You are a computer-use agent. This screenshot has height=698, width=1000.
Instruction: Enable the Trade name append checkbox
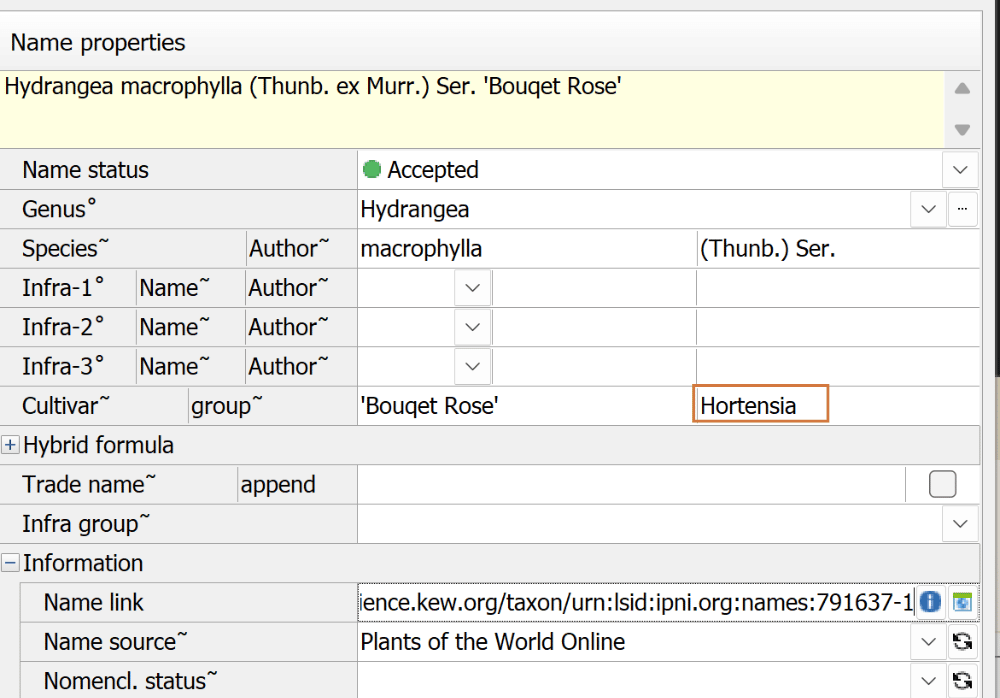[942, 484]
